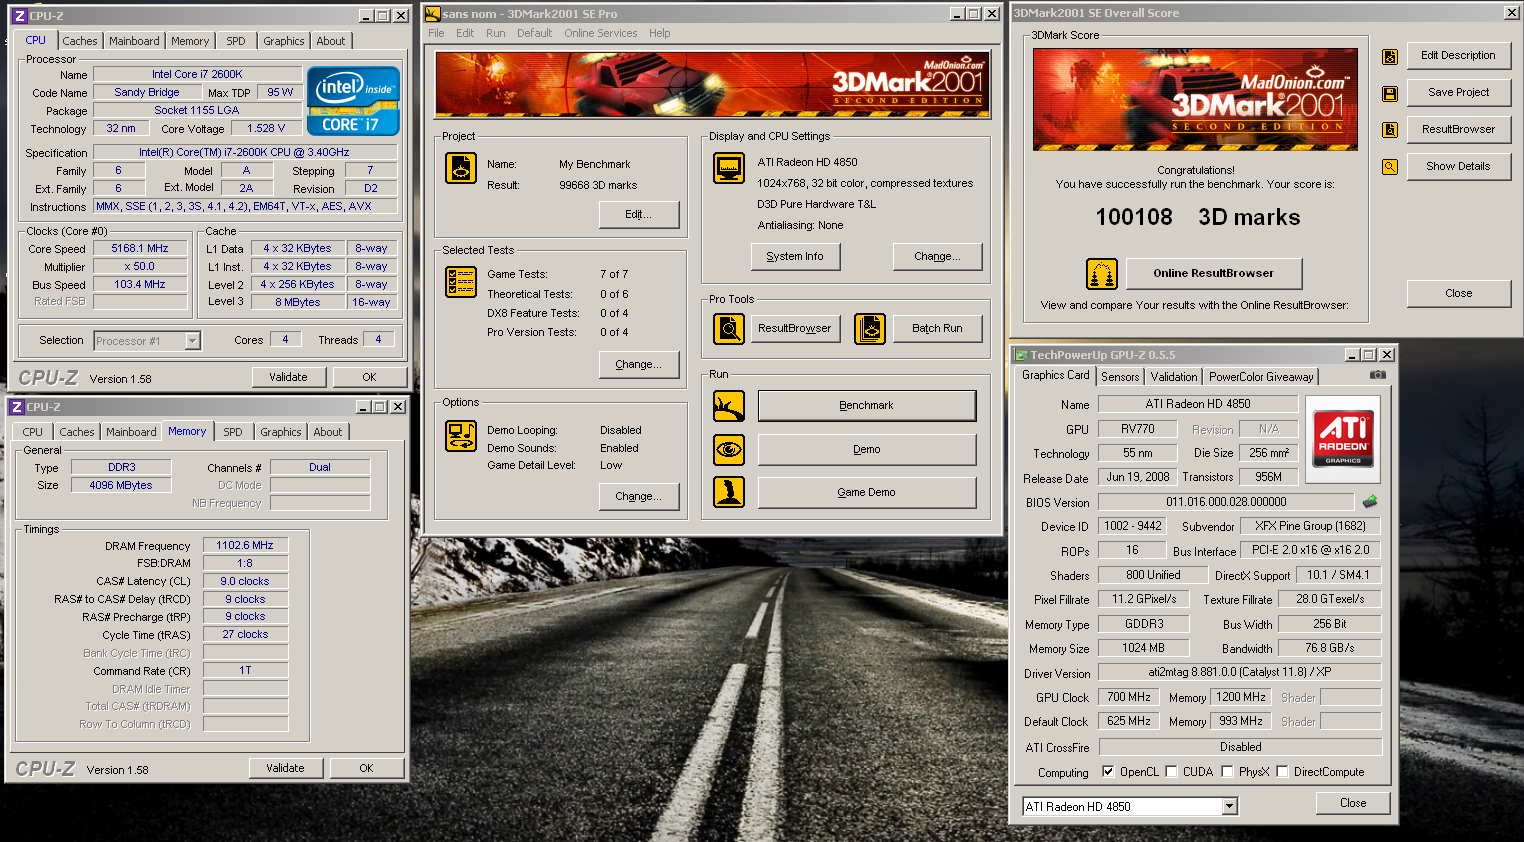Click the Game Demo button
The width and height of the screenshot is (1524, 842).
coord(866,492)
